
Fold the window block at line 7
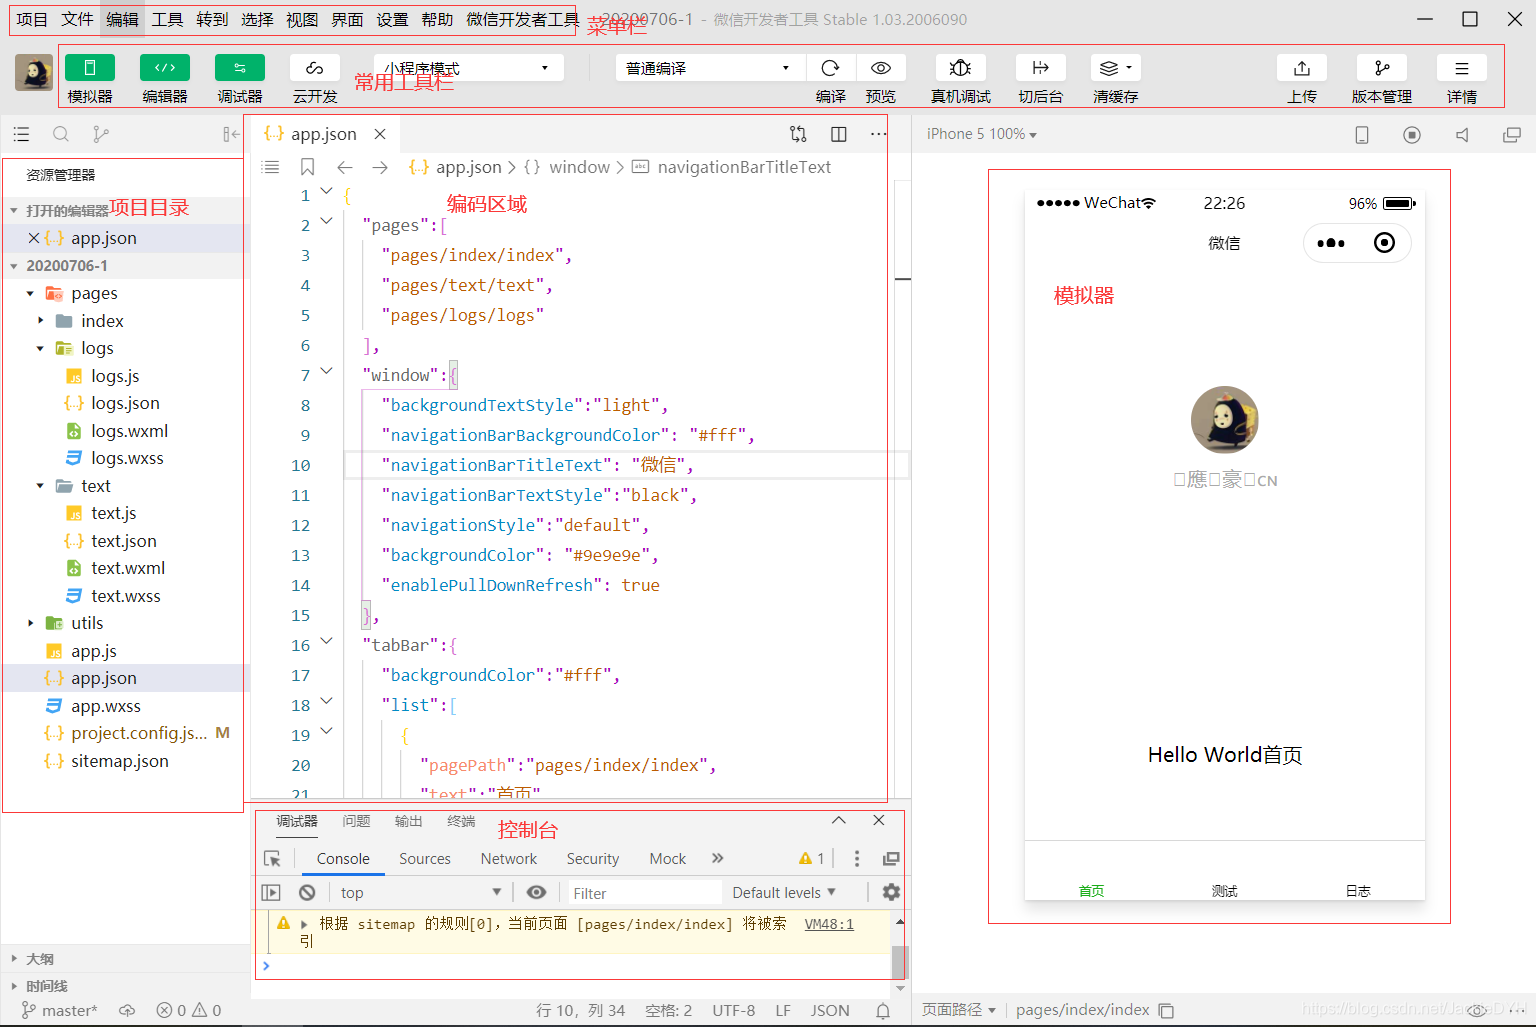326,371
